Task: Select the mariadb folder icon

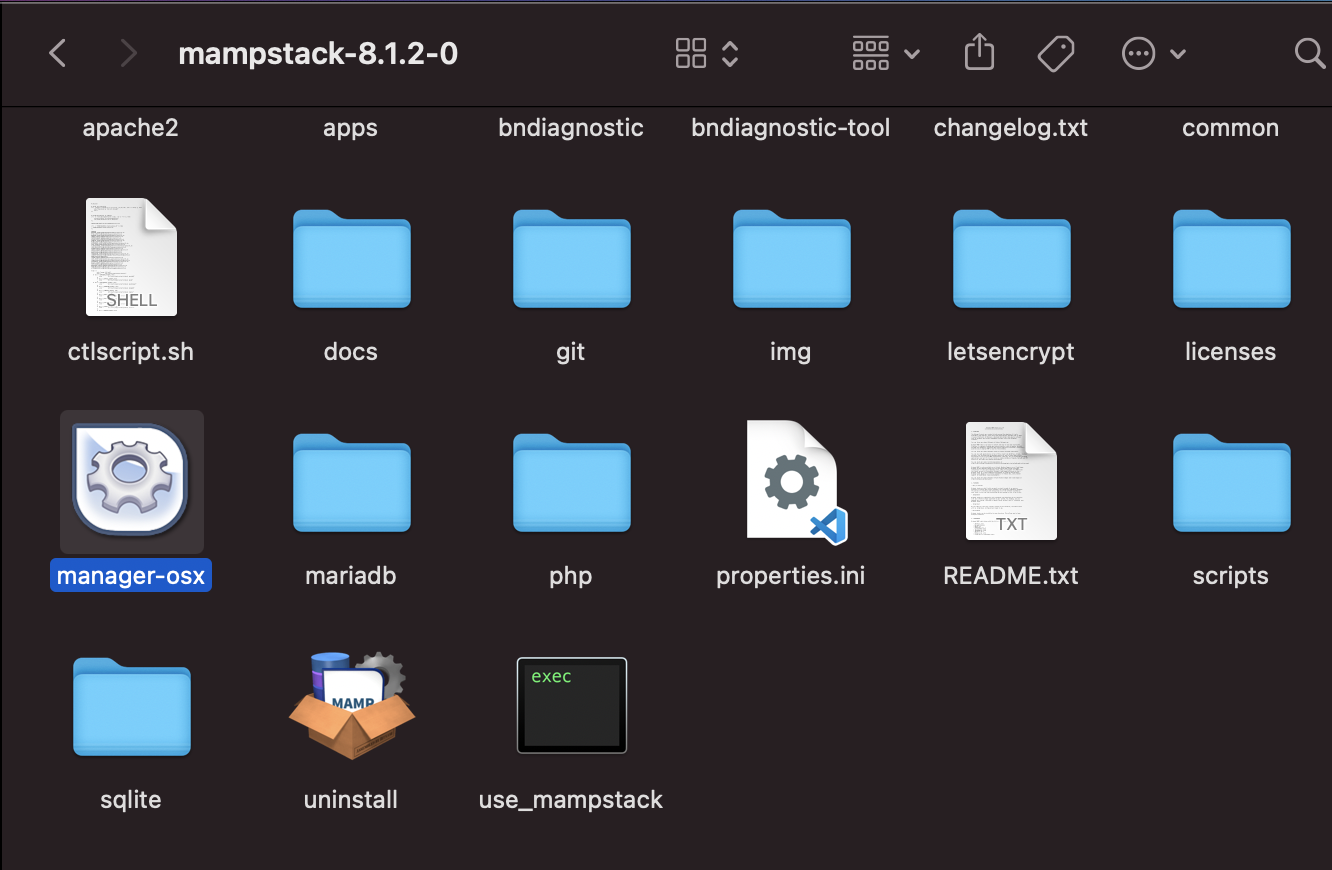Action: [x=351, y=483]
